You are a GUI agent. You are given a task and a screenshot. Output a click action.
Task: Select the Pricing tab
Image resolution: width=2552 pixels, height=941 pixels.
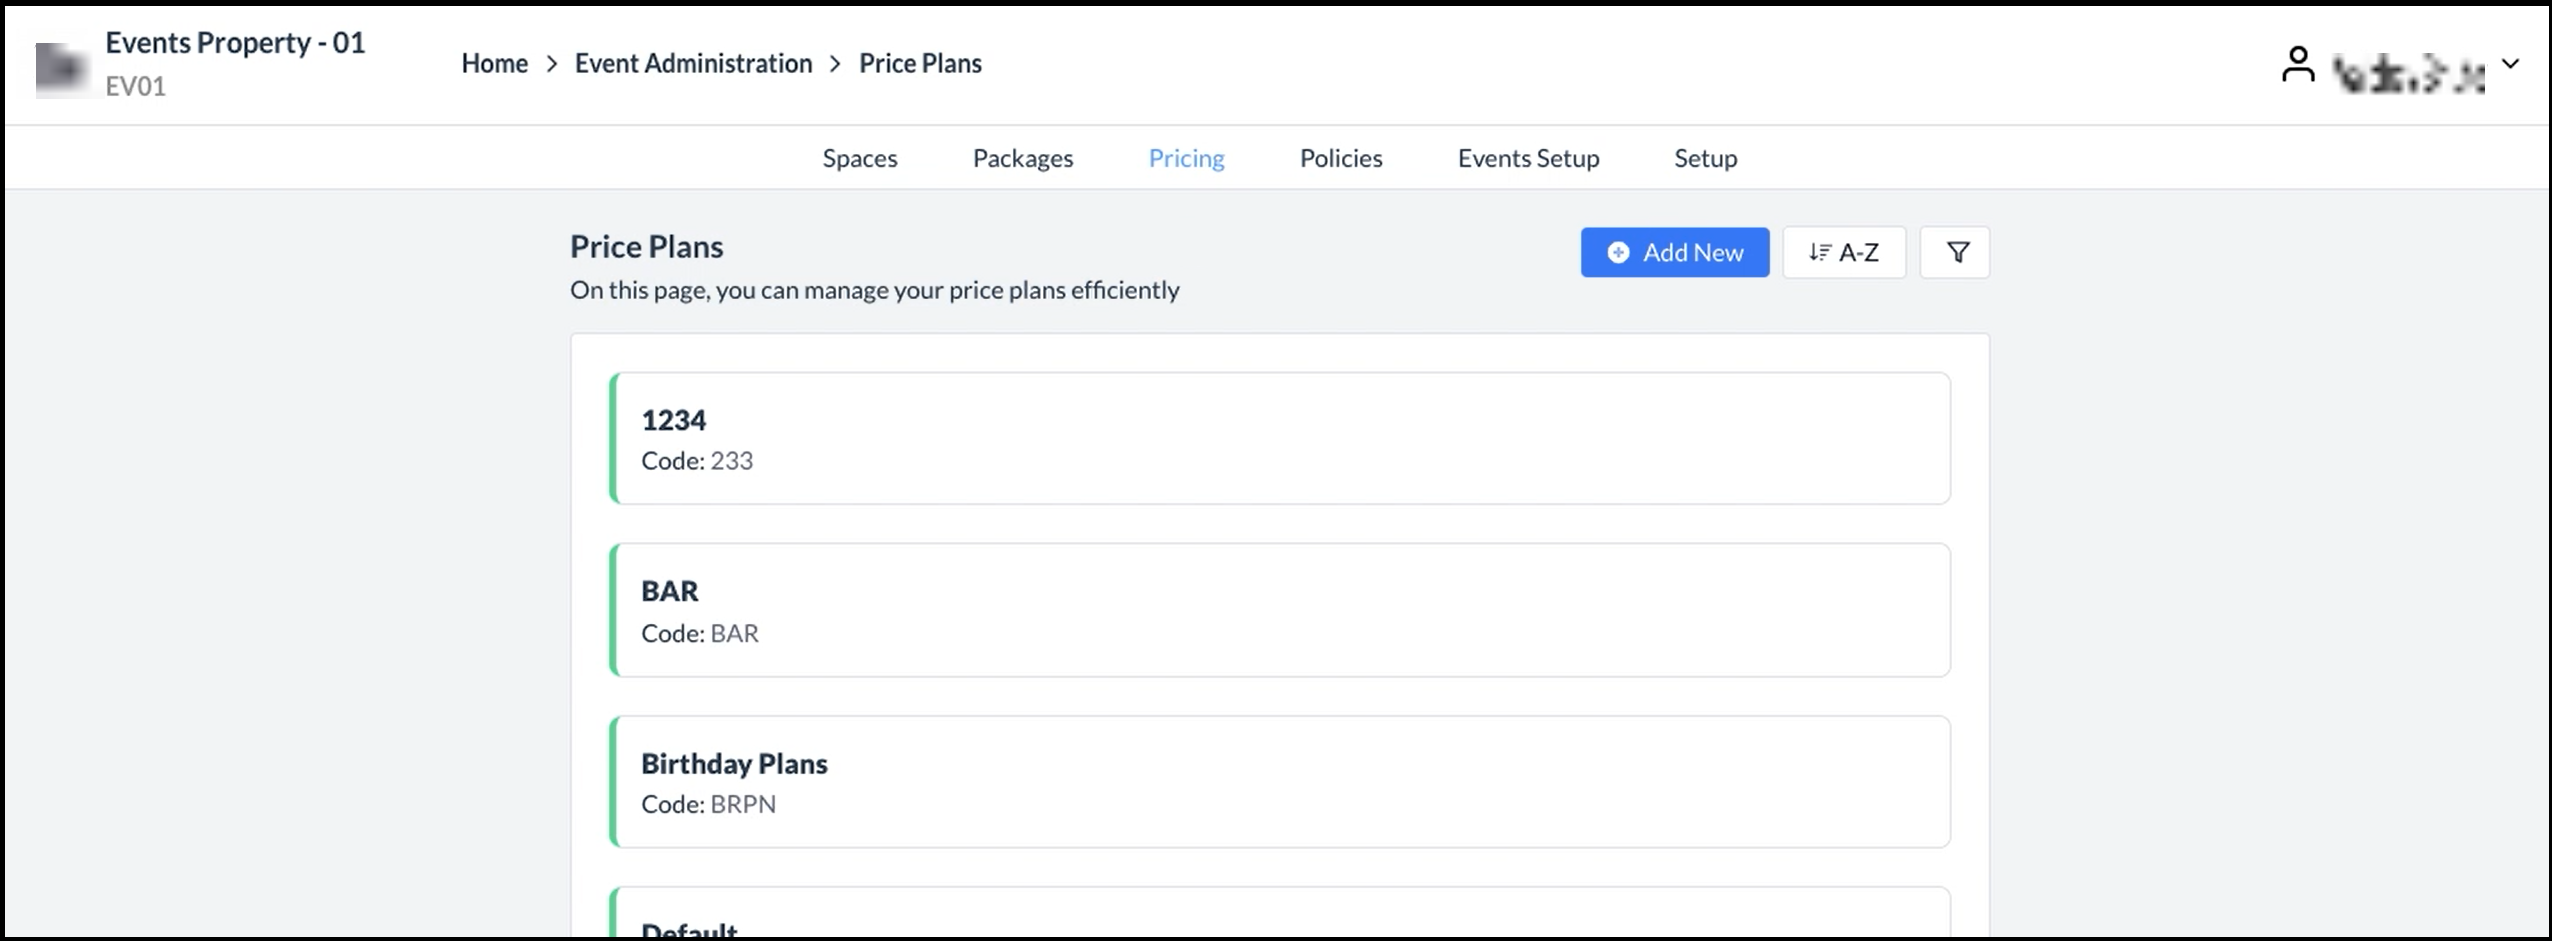tap(1186, 158)
